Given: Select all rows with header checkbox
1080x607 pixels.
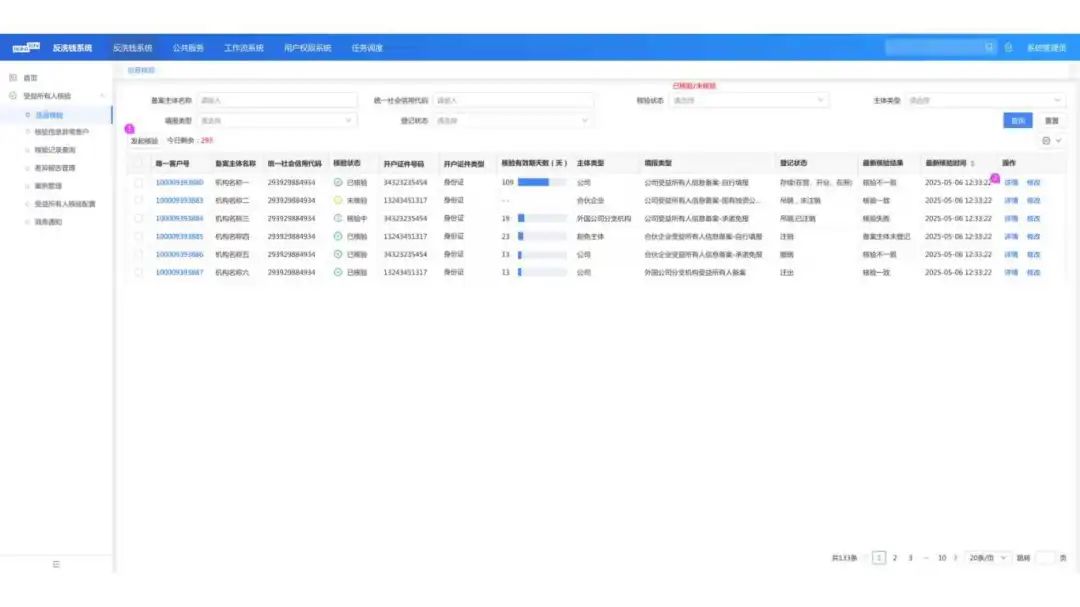Looking at the screenshot, I should coord(138,163).
